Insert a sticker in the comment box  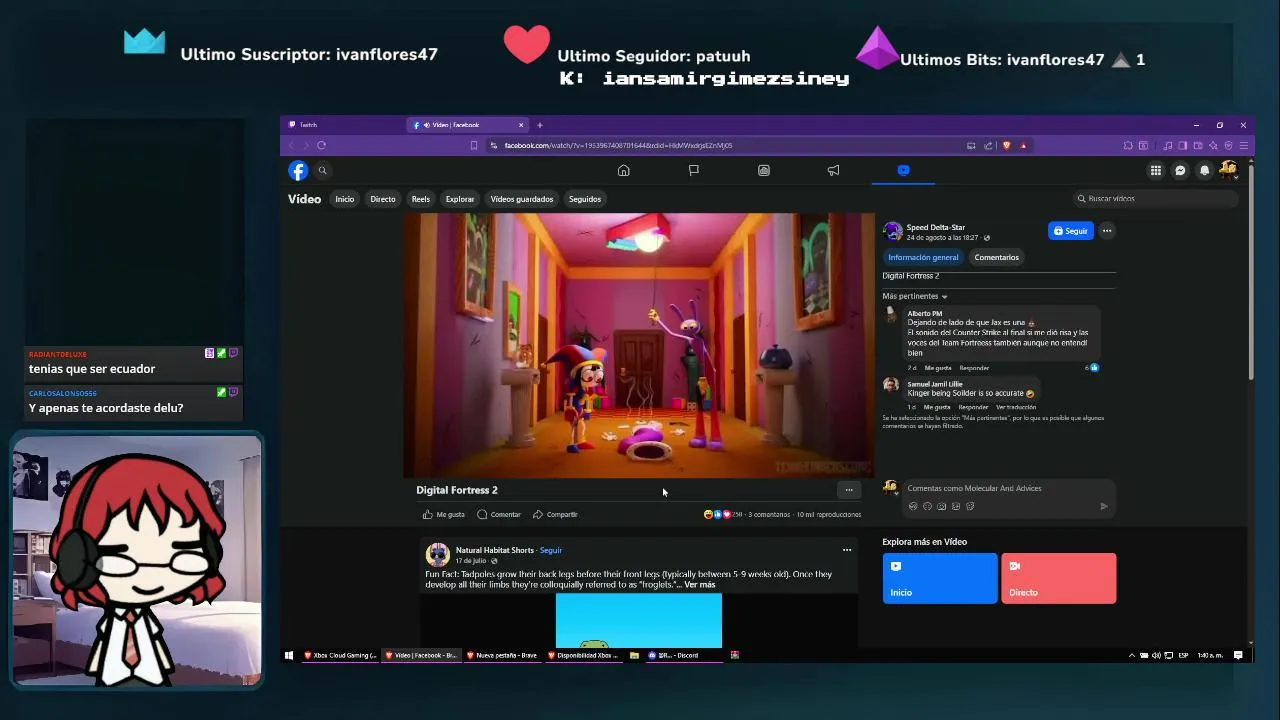(970, 506)
